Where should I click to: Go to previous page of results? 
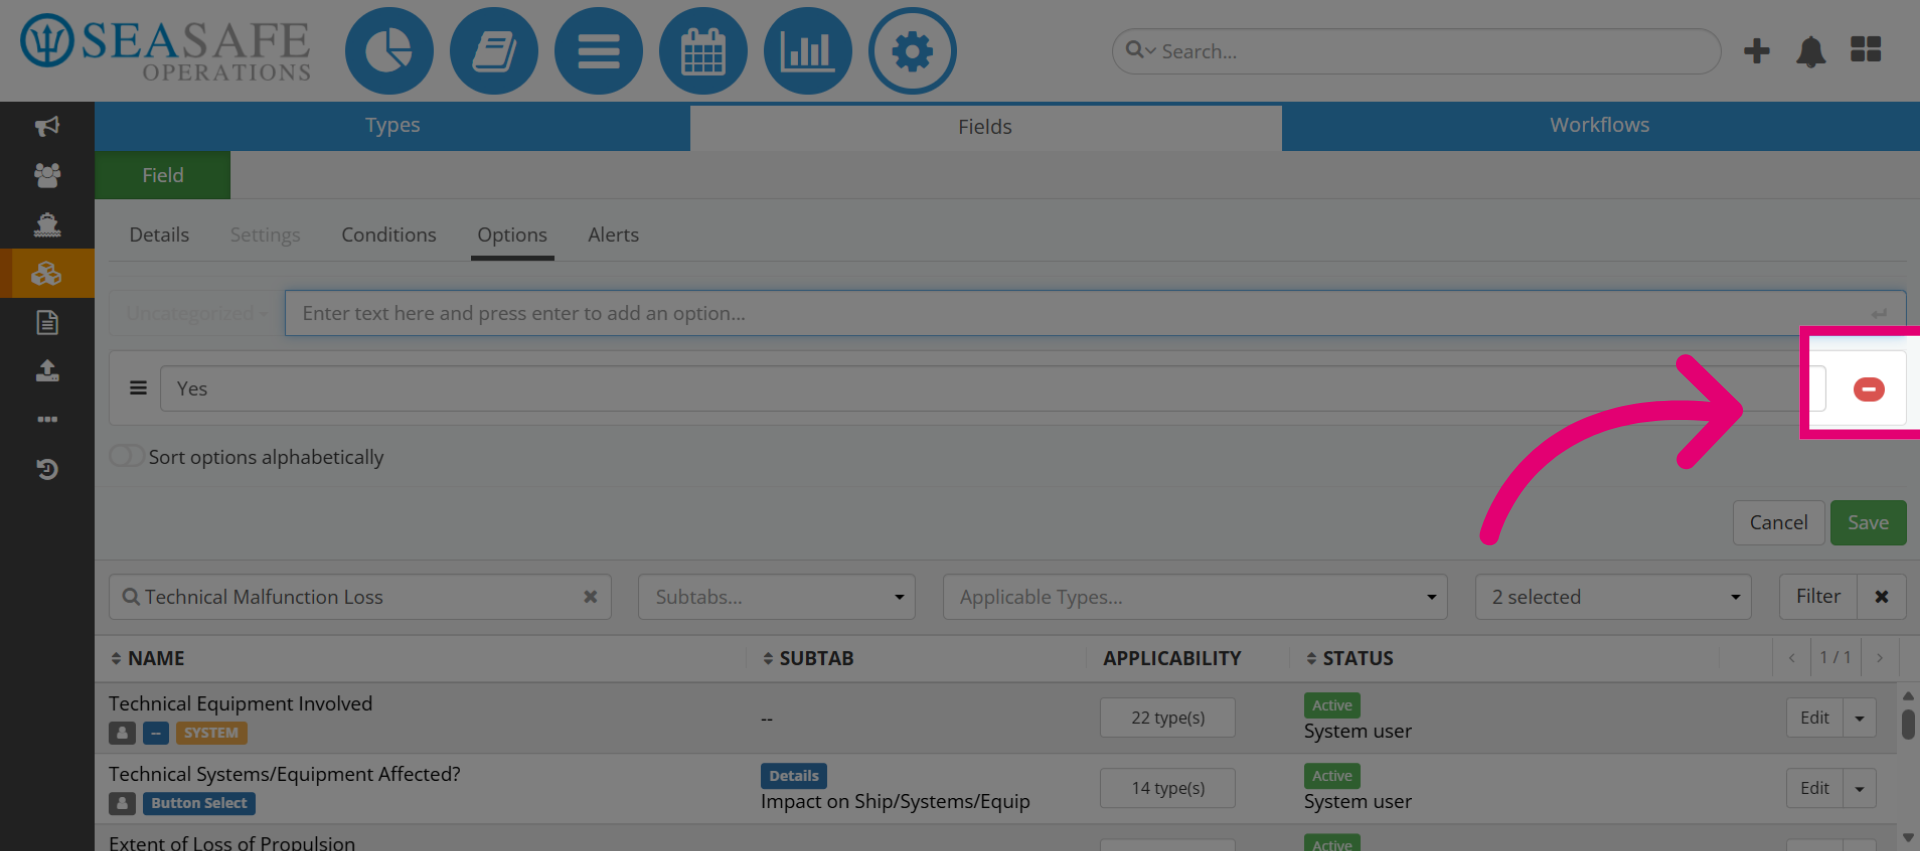1791,658
